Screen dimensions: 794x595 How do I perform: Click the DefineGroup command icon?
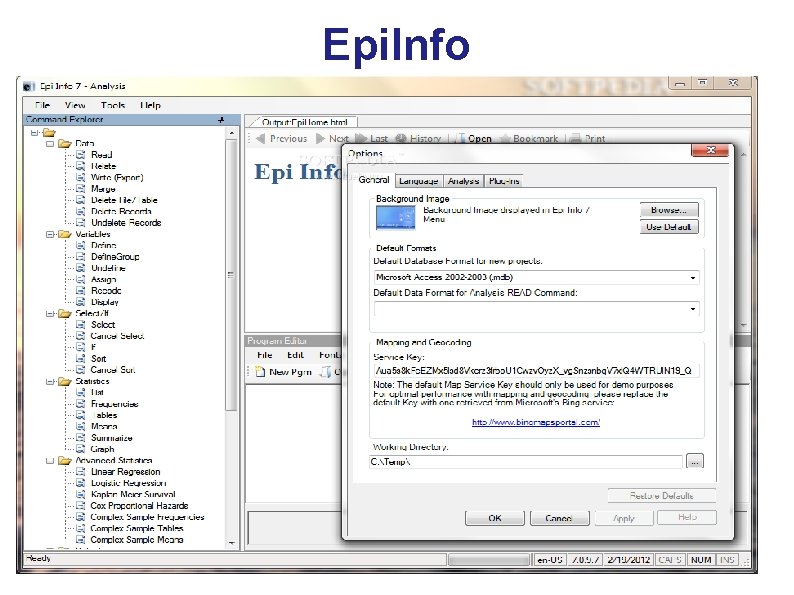pyautogui.click(x=80, y=257)
